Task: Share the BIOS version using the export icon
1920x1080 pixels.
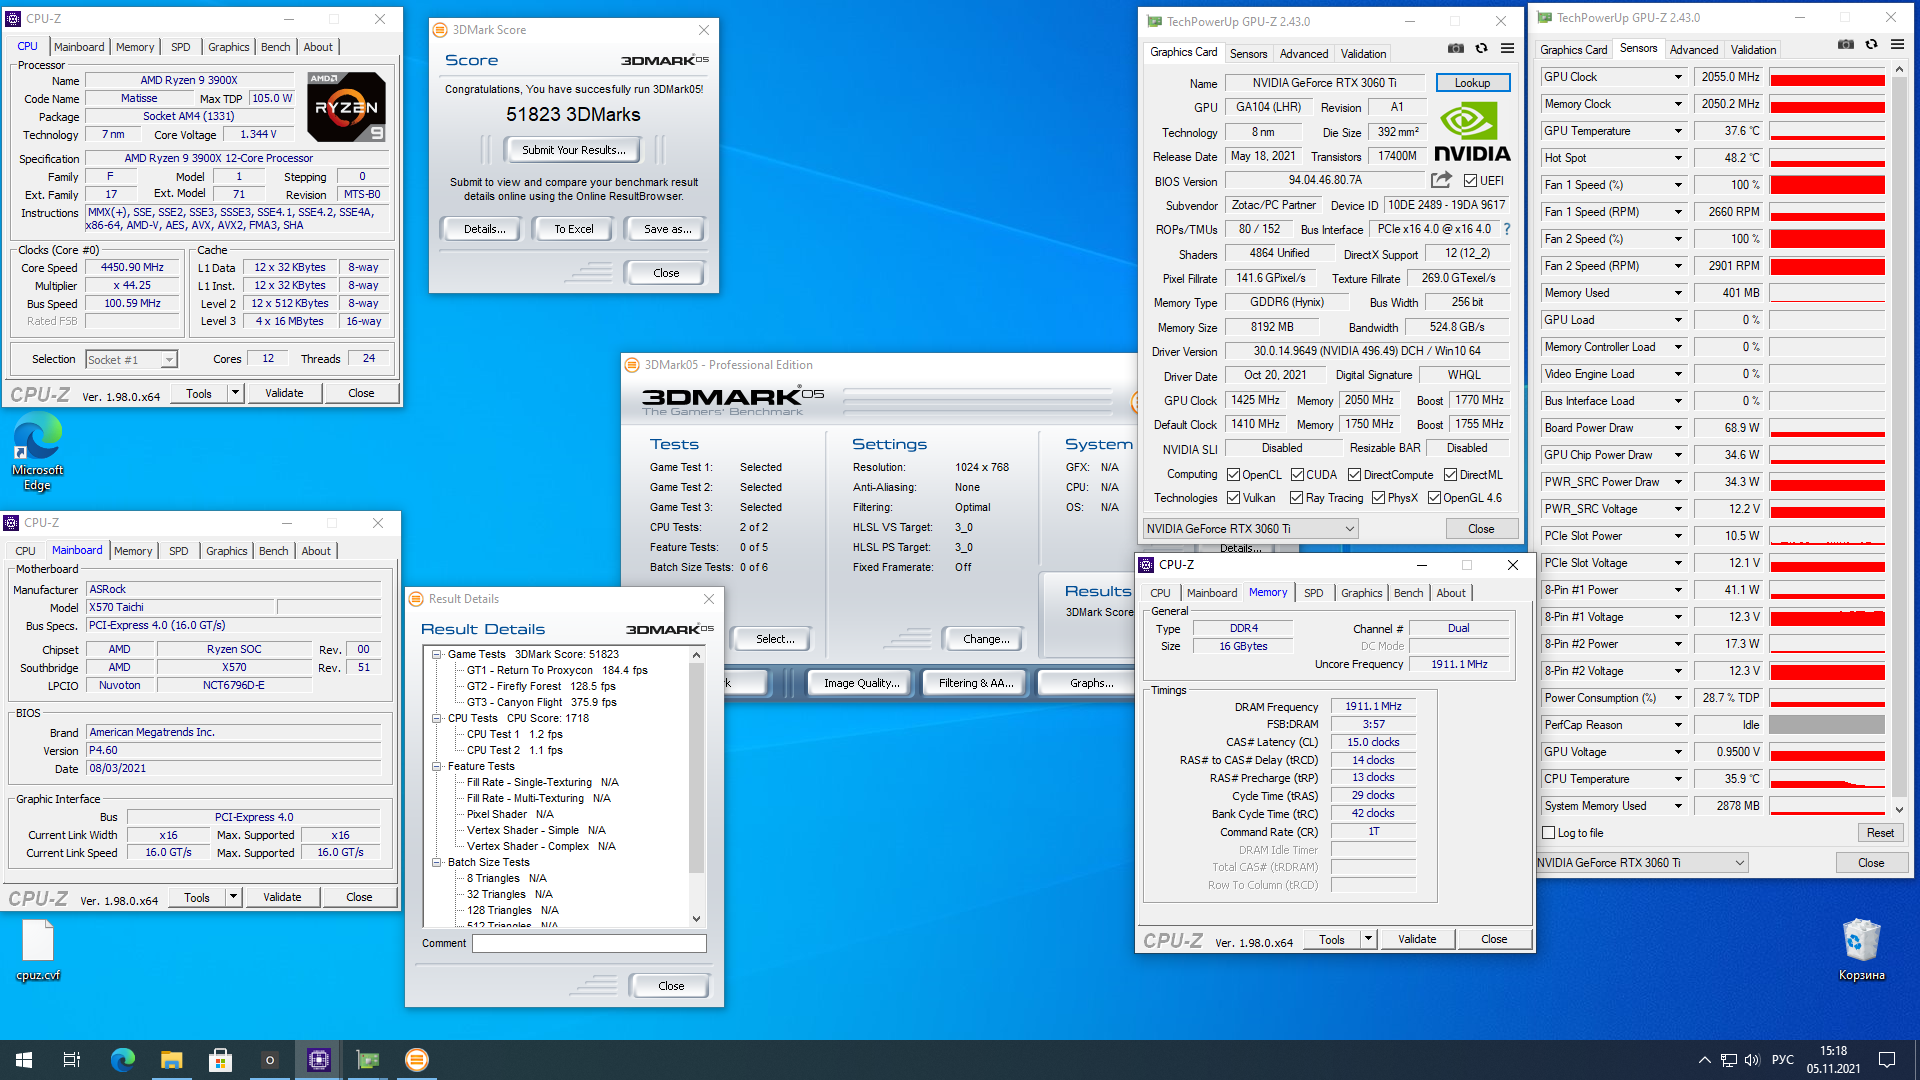Action: coord(1441,180)
